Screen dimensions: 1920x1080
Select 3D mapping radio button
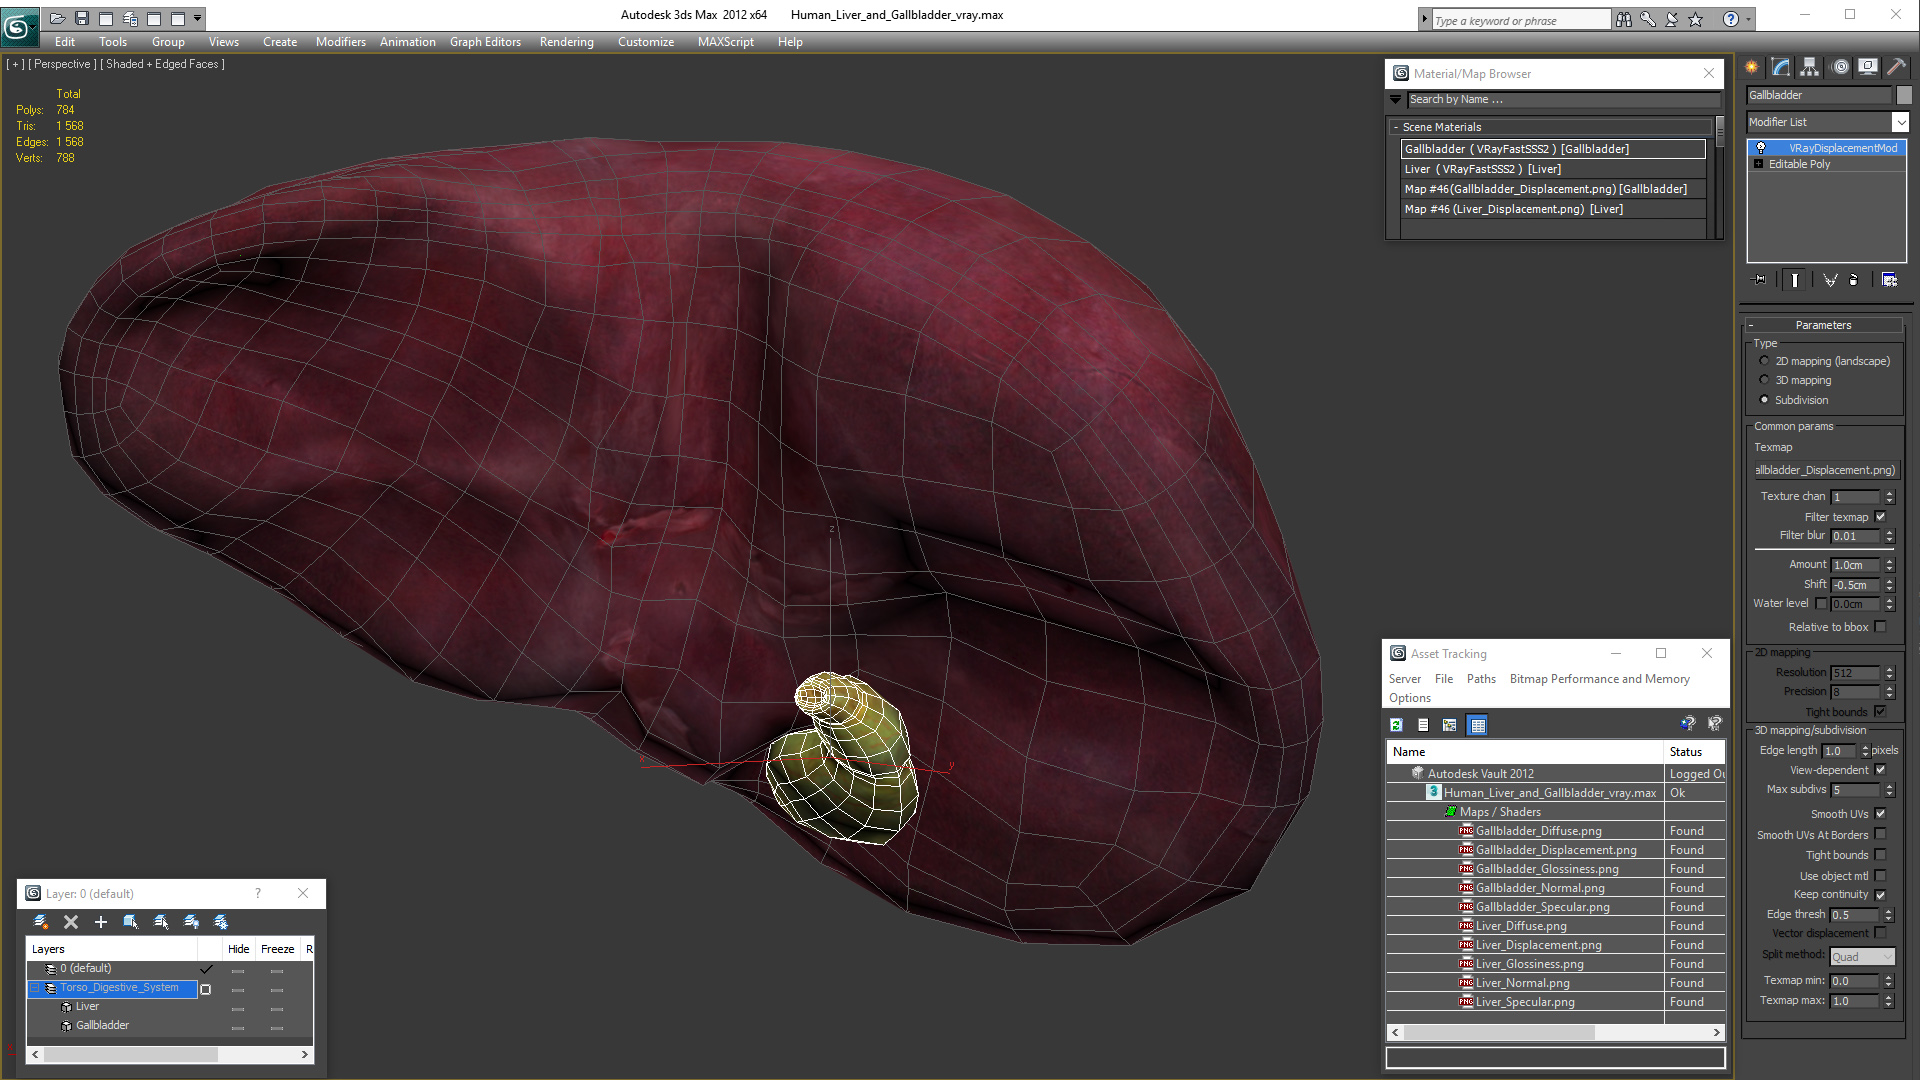pos(1764,380)
